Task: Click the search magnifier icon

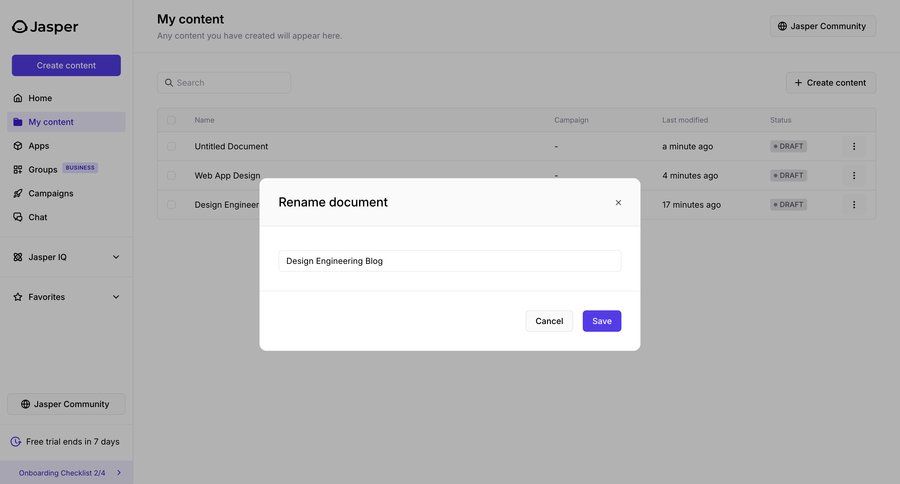Action: (x=169, y=83)
